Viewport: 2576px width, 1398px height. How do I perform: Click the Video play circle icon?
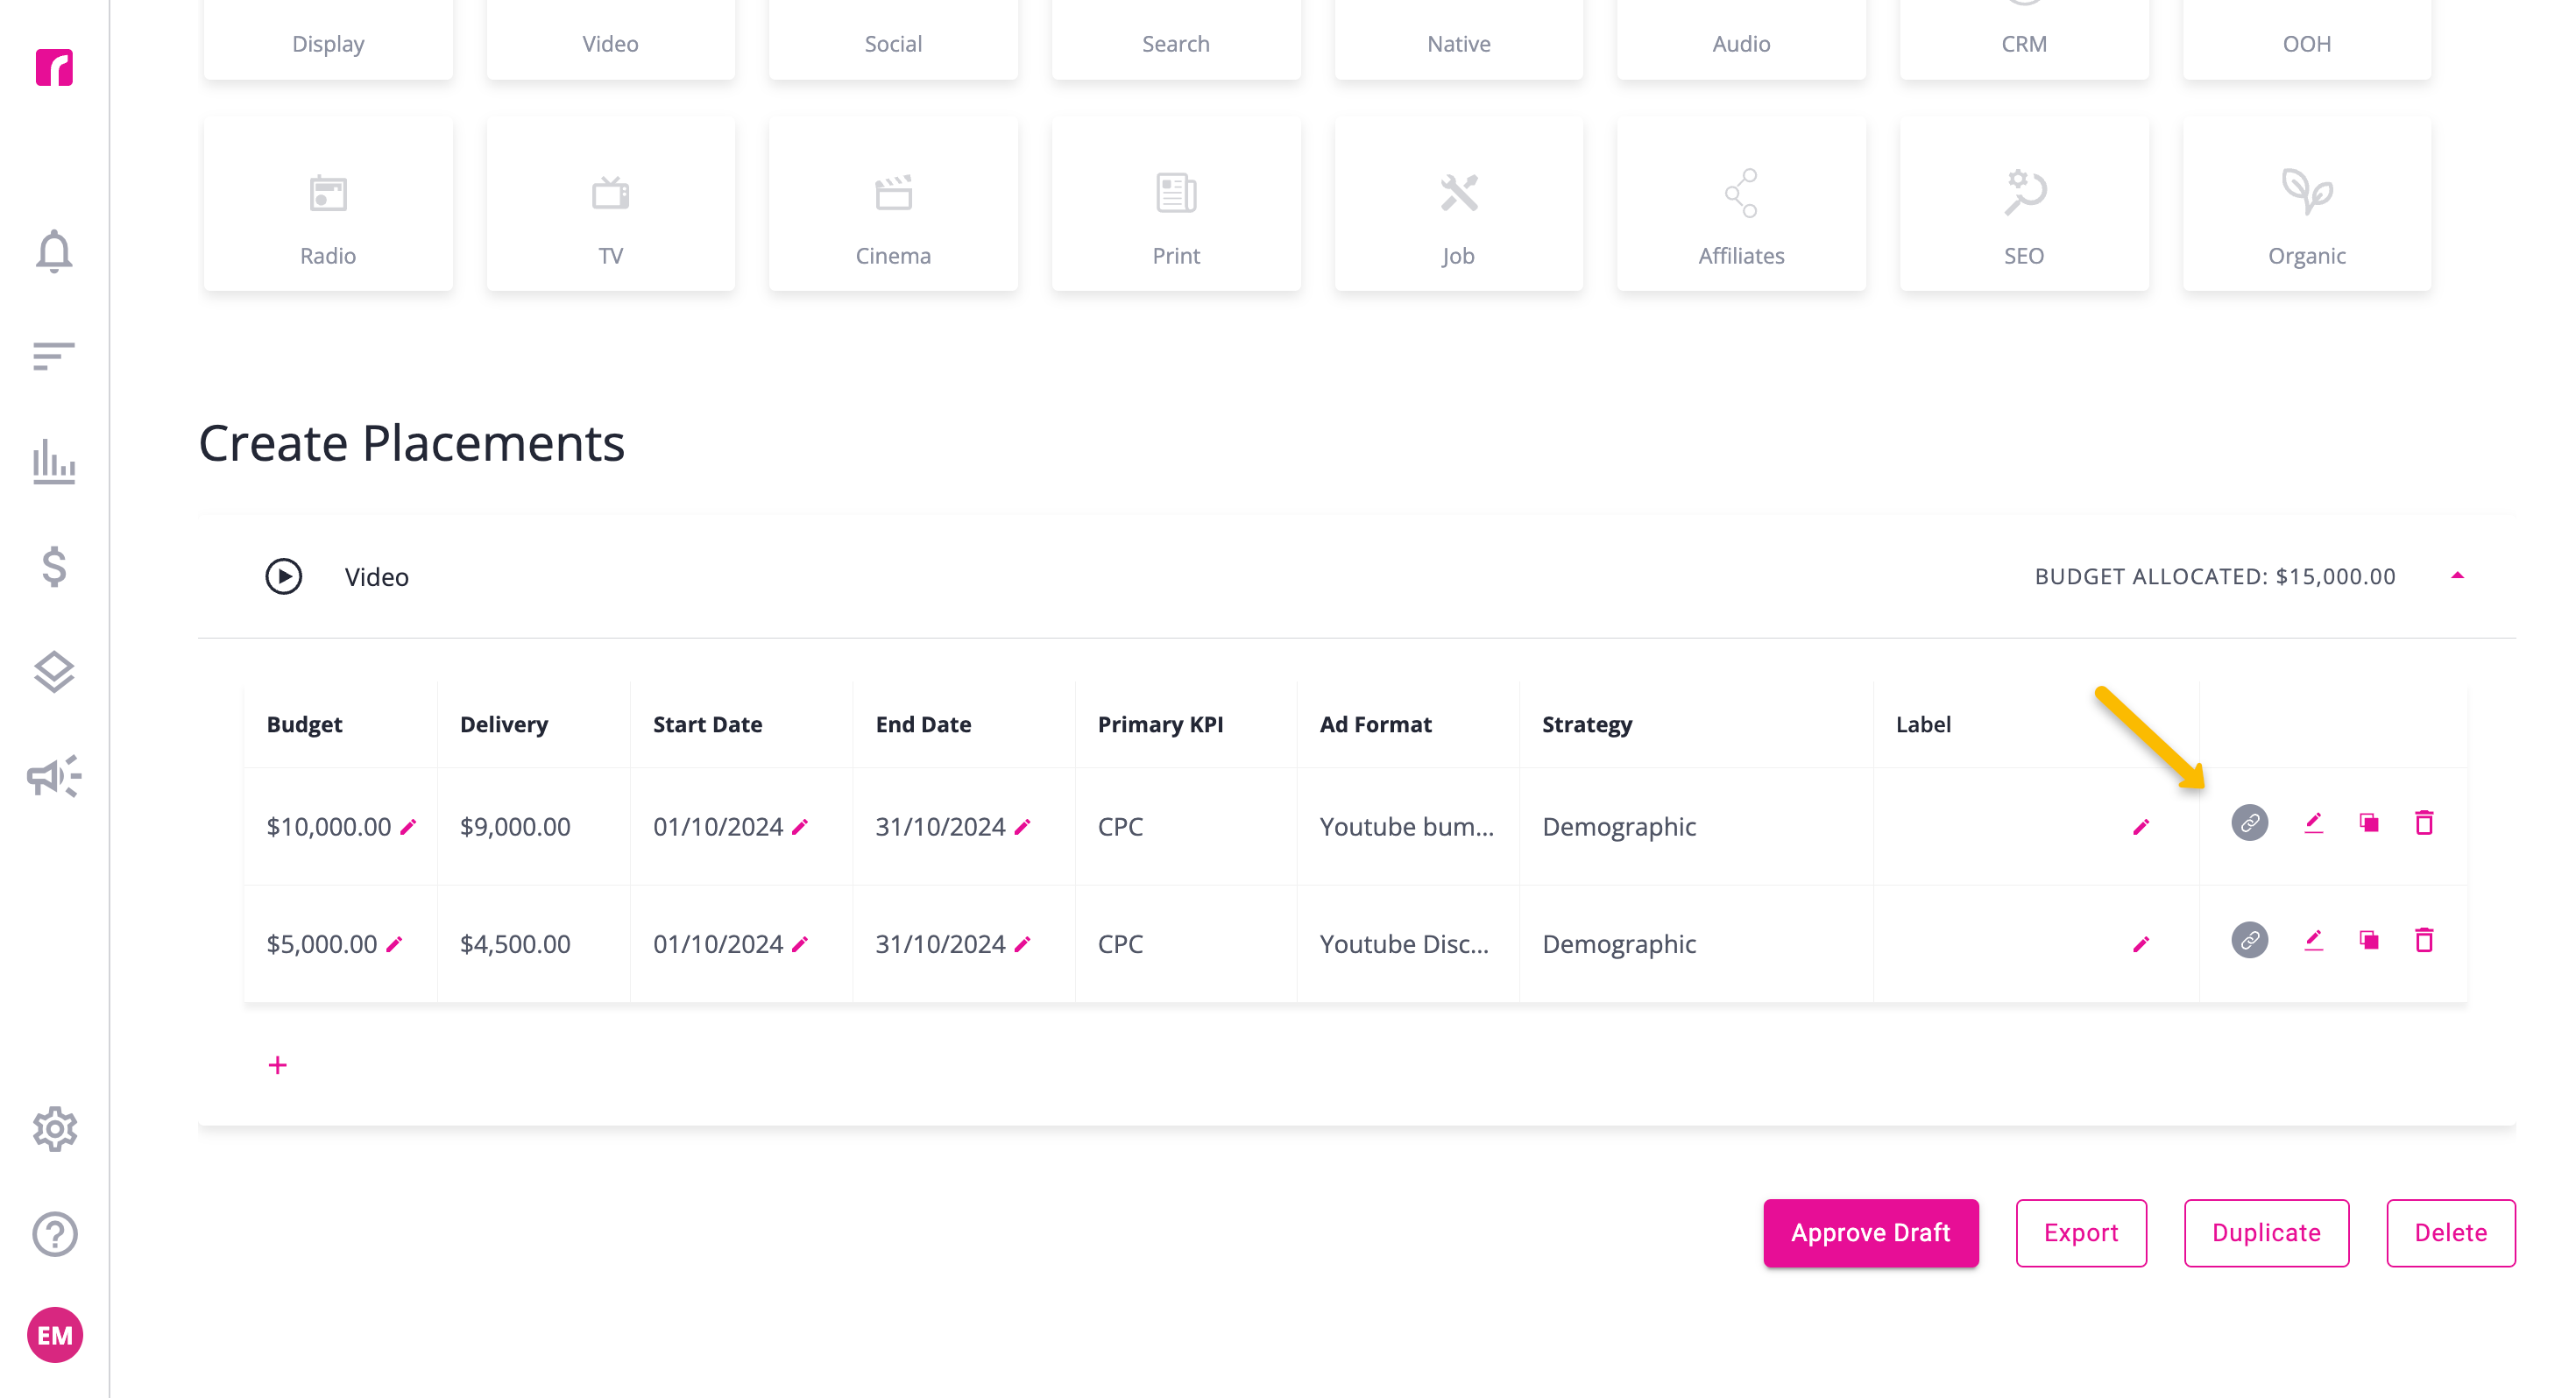pos(284,576)
